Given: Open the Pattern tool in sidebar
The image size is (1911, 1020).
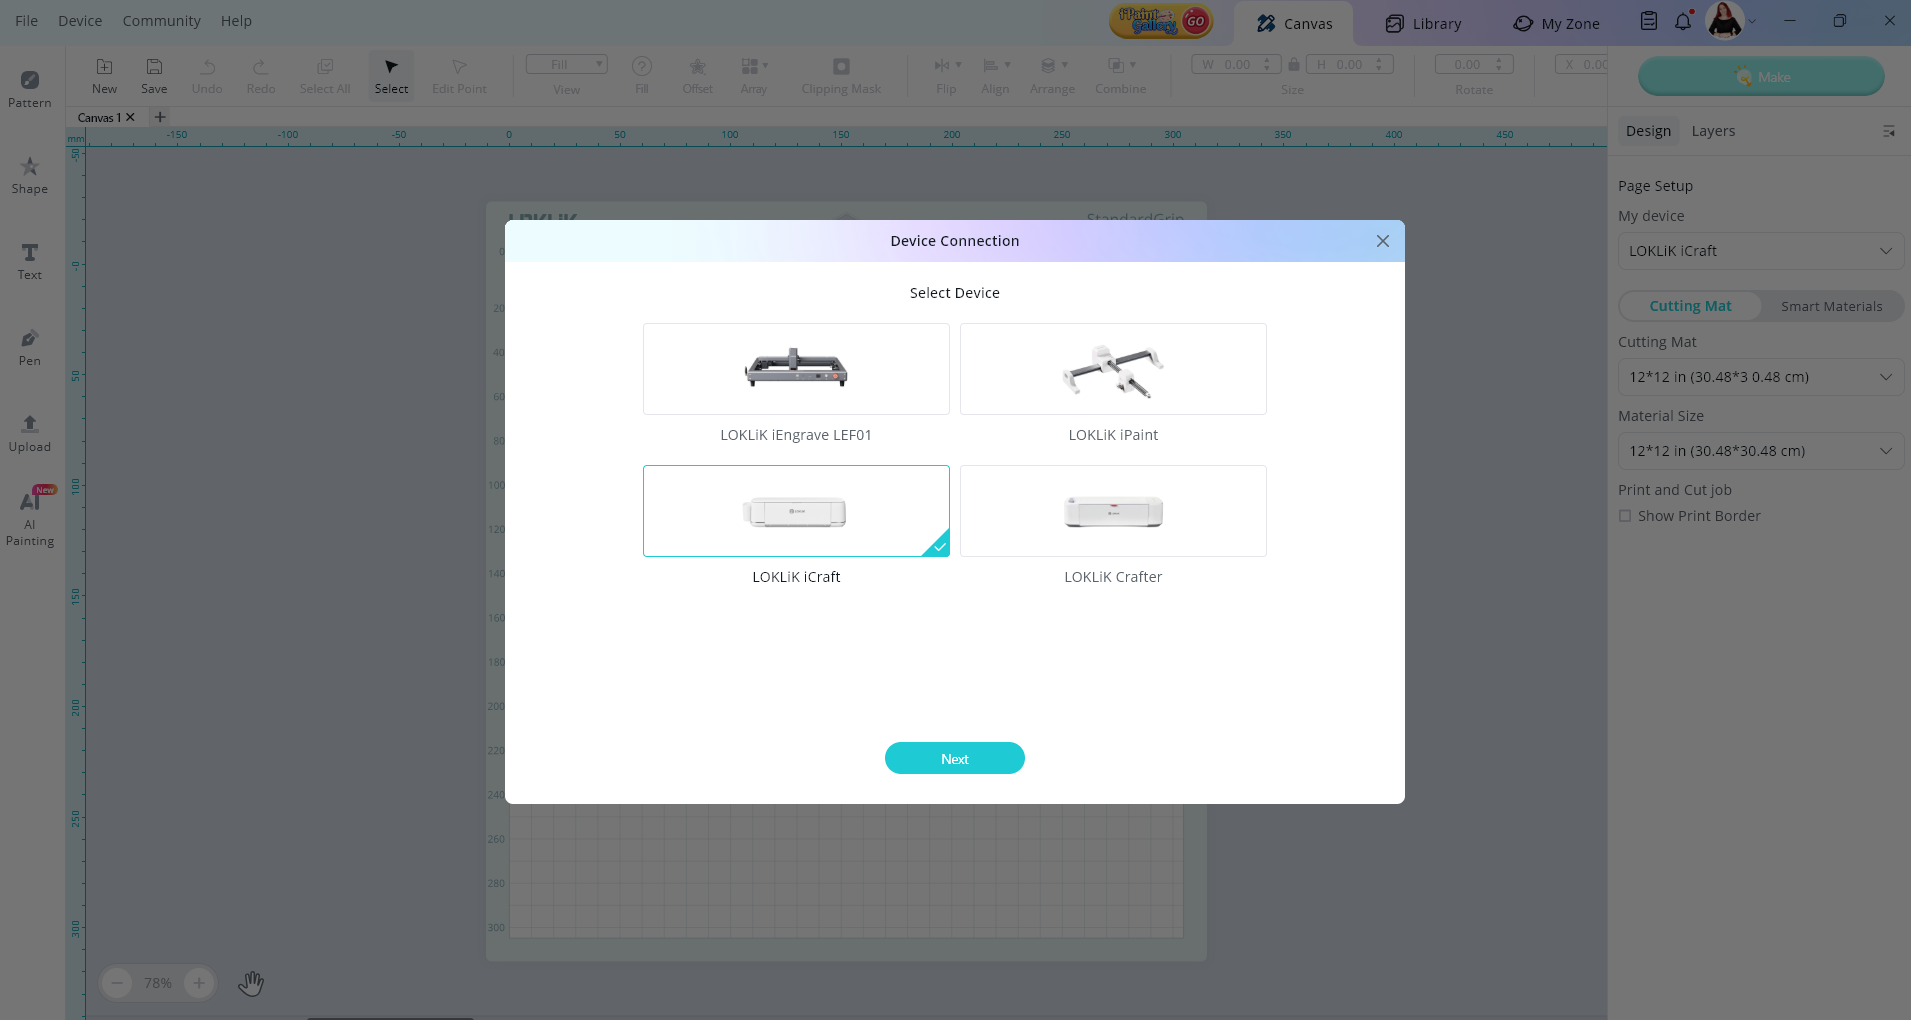Looking at the screenshot, I should click(x=29, y=88).
